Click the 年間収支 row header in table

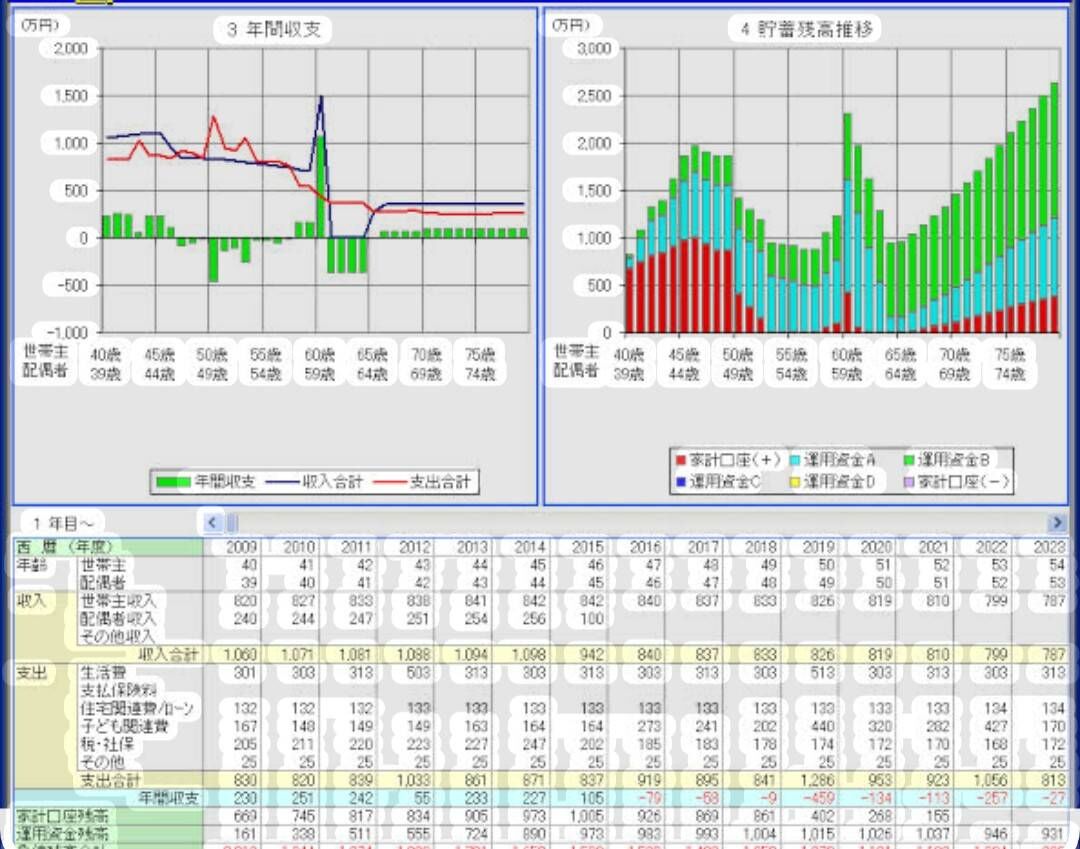[x=169, y=797]
